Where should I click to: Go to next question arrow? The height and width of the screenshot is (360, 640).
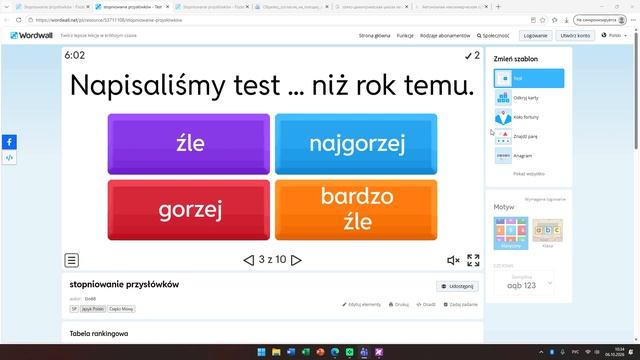(x=296, y=260)
